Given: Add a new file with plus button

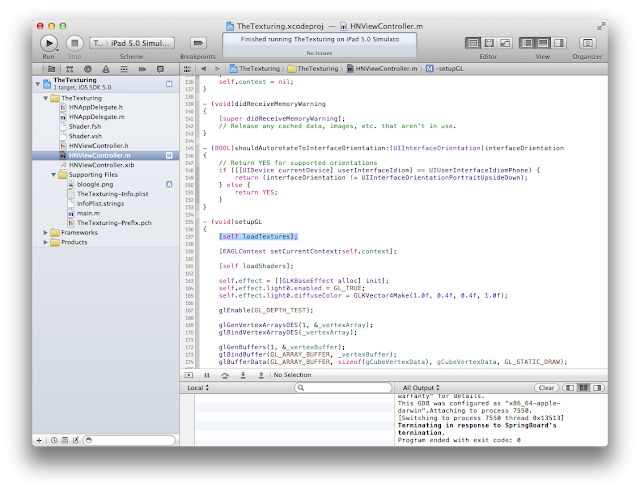Looking at the screenshot, I should tap(39, 440).
